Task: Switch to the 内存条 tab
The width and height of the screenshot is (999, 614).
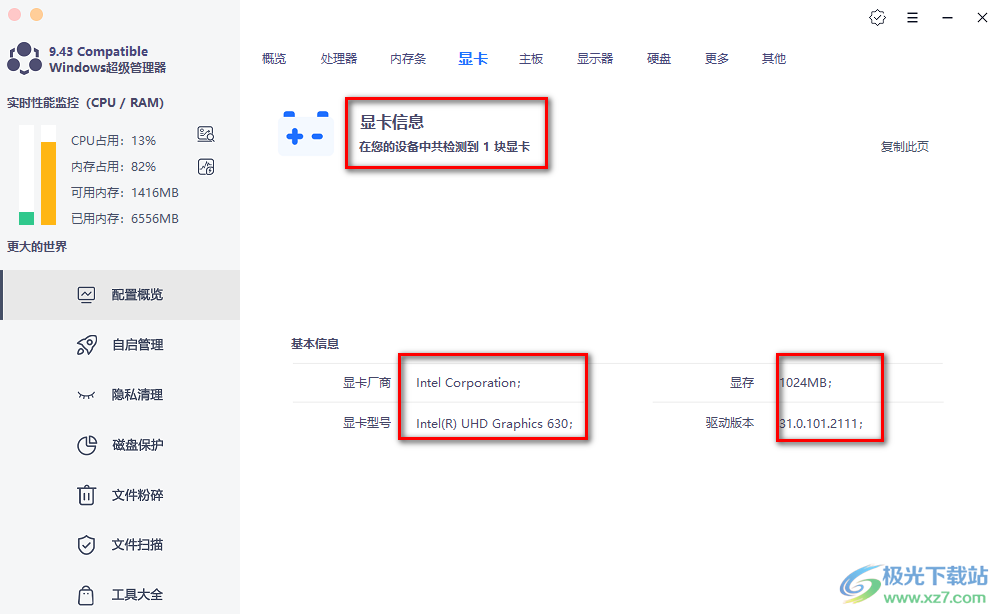Action: (408, 59)
